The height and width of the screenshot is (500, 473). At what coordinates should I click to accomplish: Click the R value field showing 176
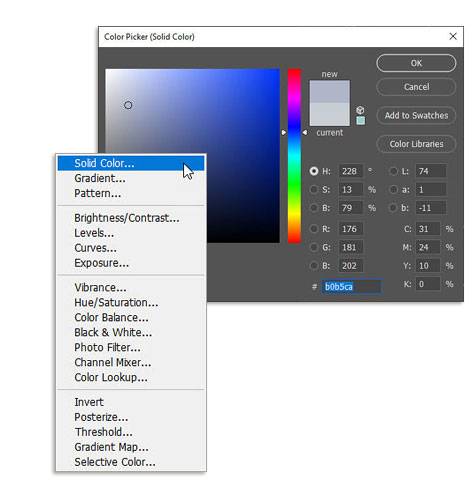(x=351, y=229)
